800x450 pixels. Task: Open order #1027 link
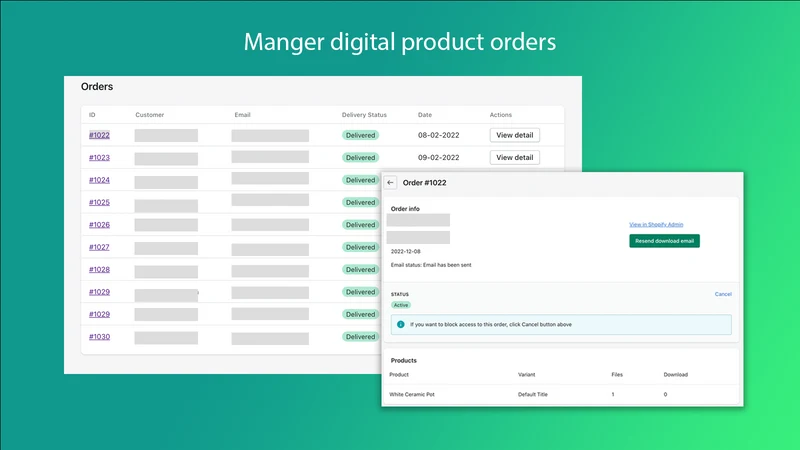(x=99, y=247)
